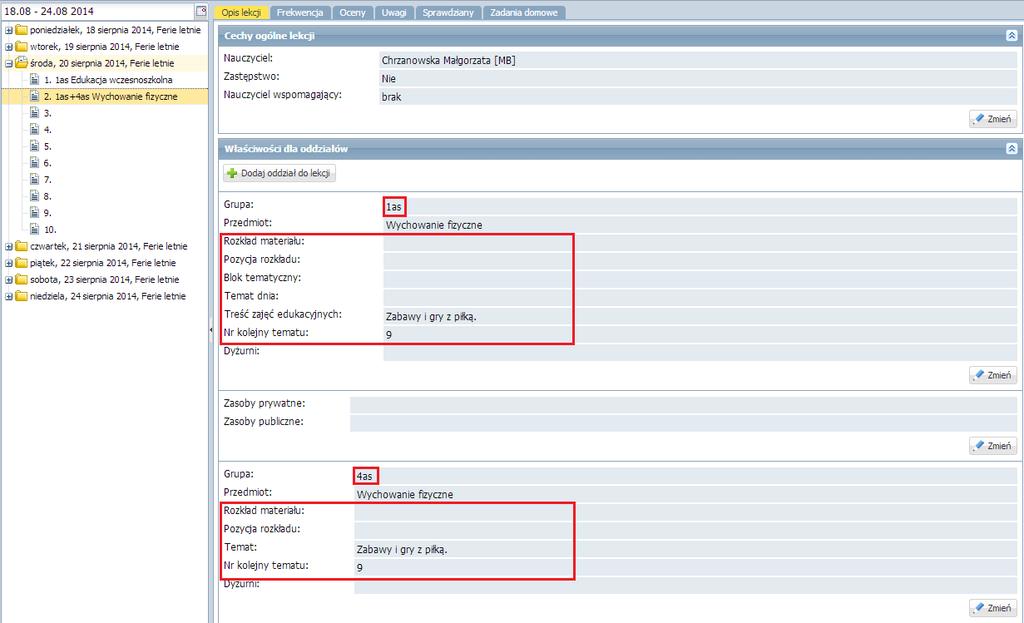
Task: Click the document icon of lesson slot 5.
Action: (35, 146)
